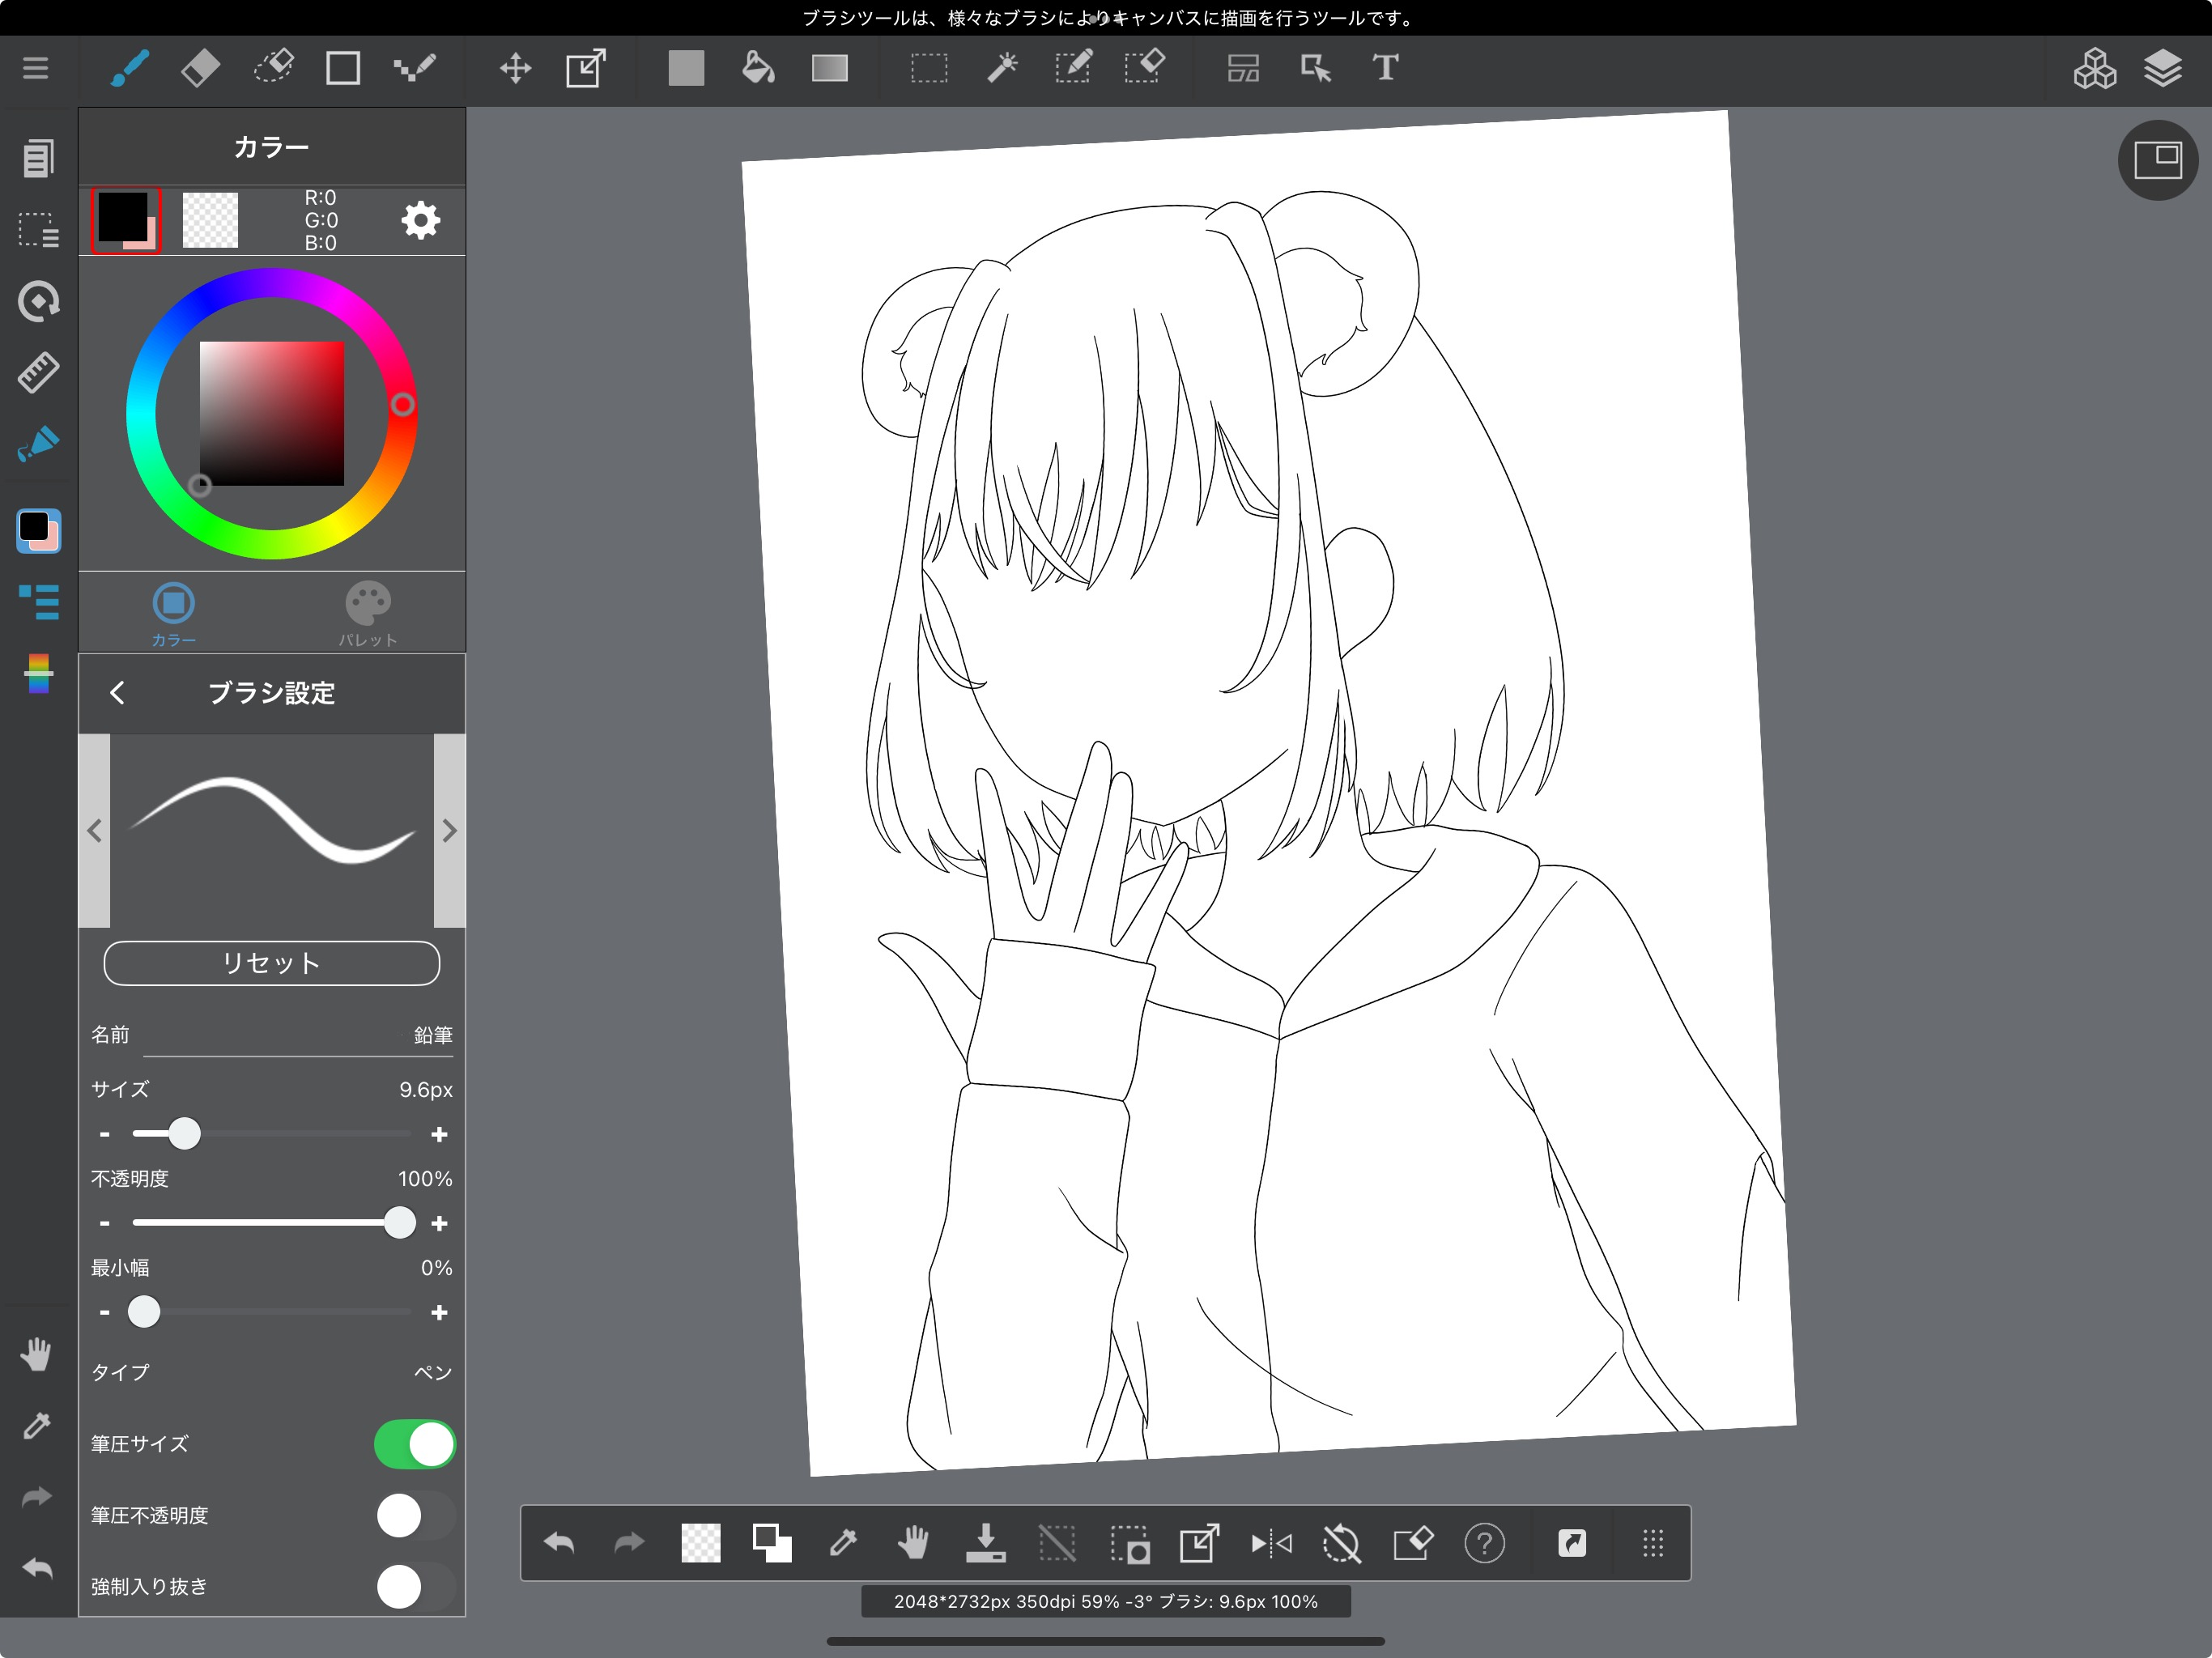This screenshot has height=1658, width=2212.
Task: Enable 強制入り抜き switch
Action: pyautogui.click(x=414, y=1586)
